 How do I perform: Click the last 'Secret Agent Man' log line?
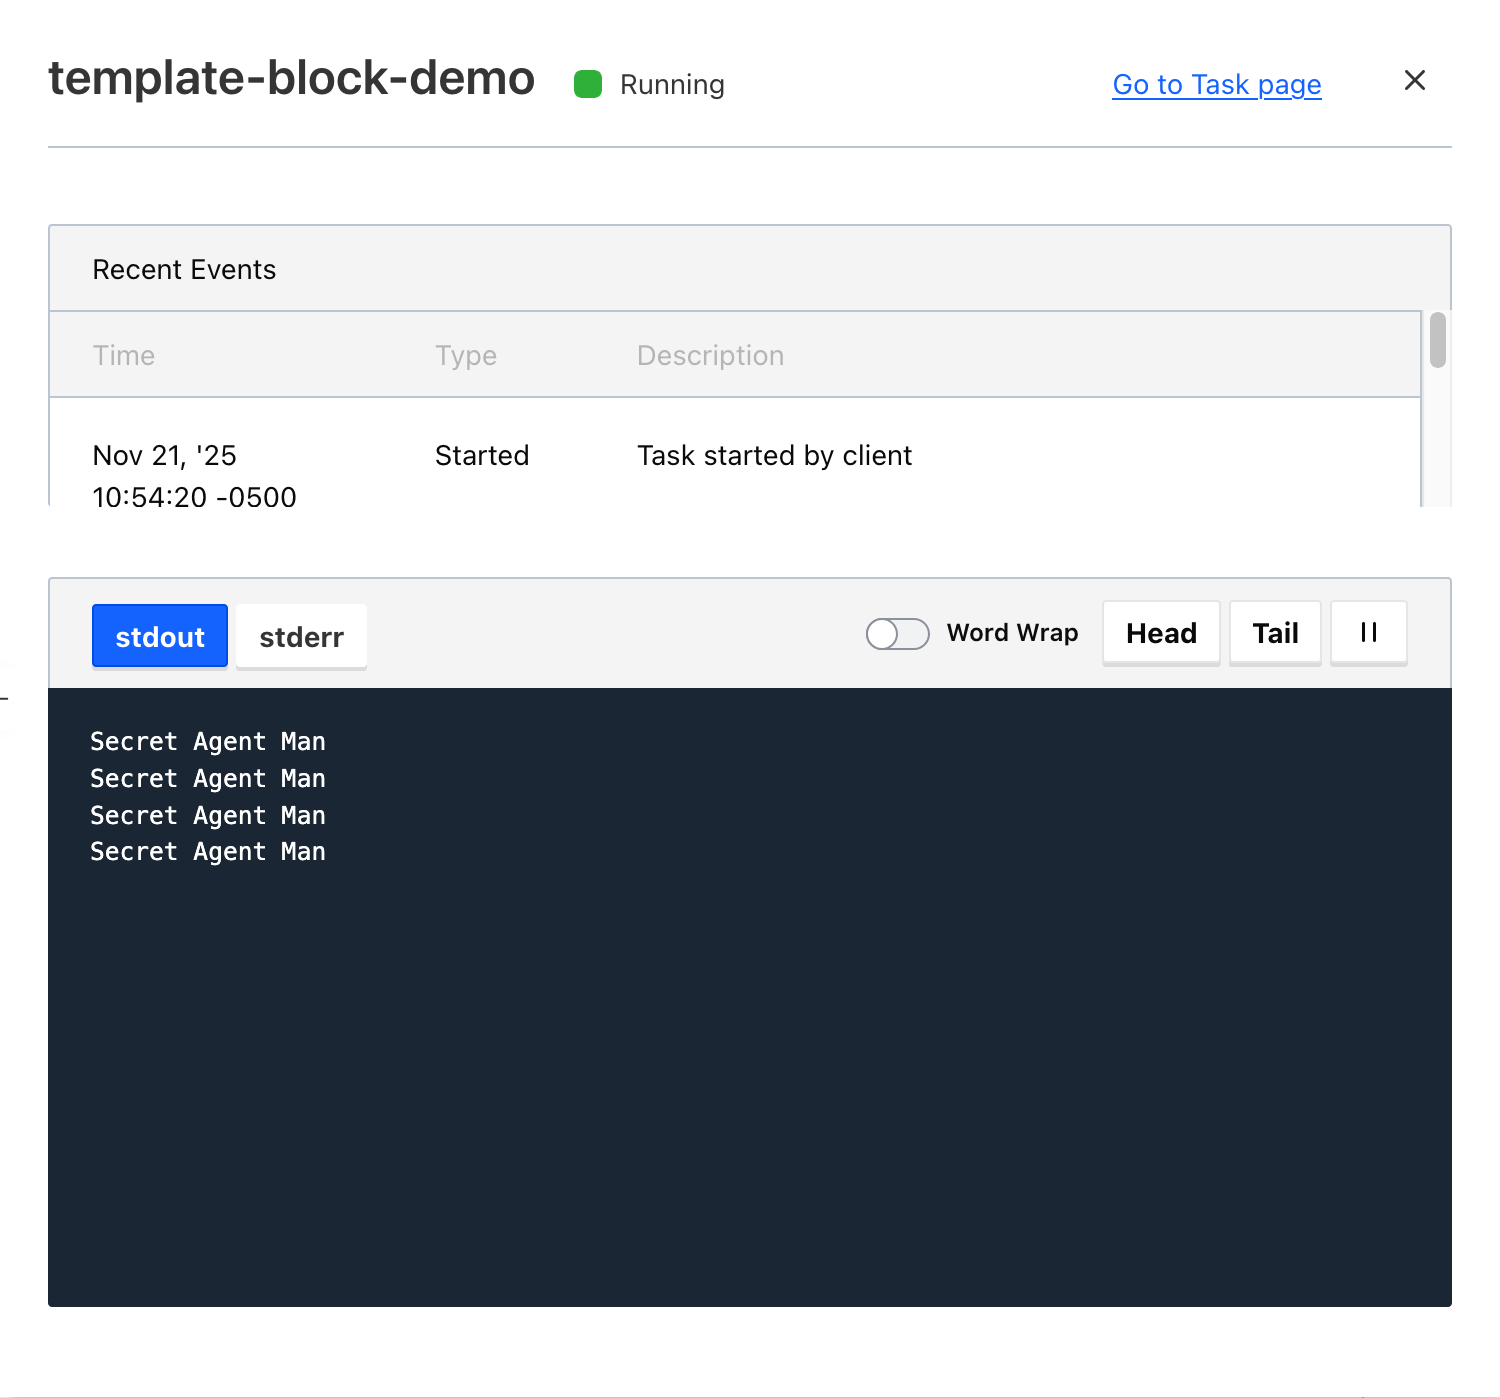[x=208, y=851]
